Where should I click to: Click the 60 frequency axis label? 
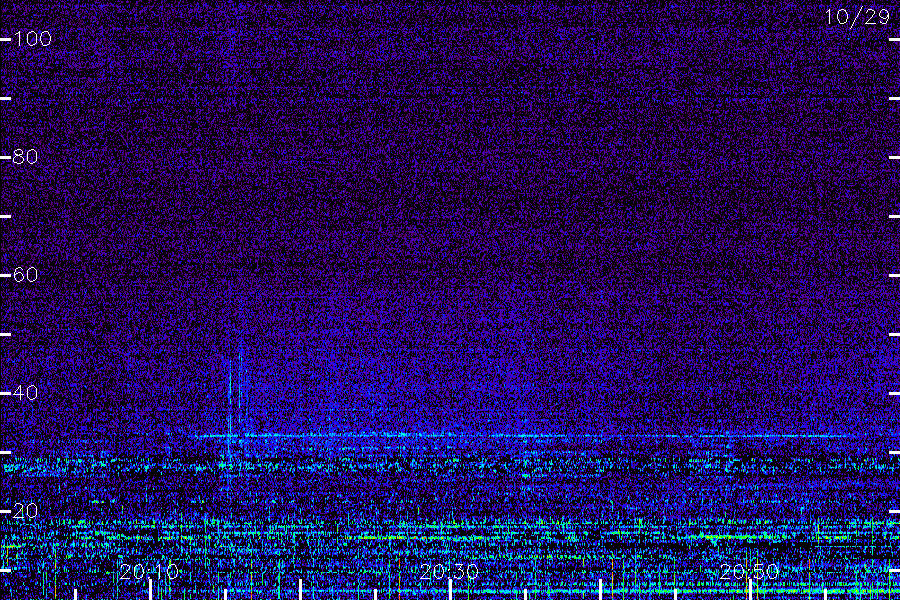[x=26, y=274]
